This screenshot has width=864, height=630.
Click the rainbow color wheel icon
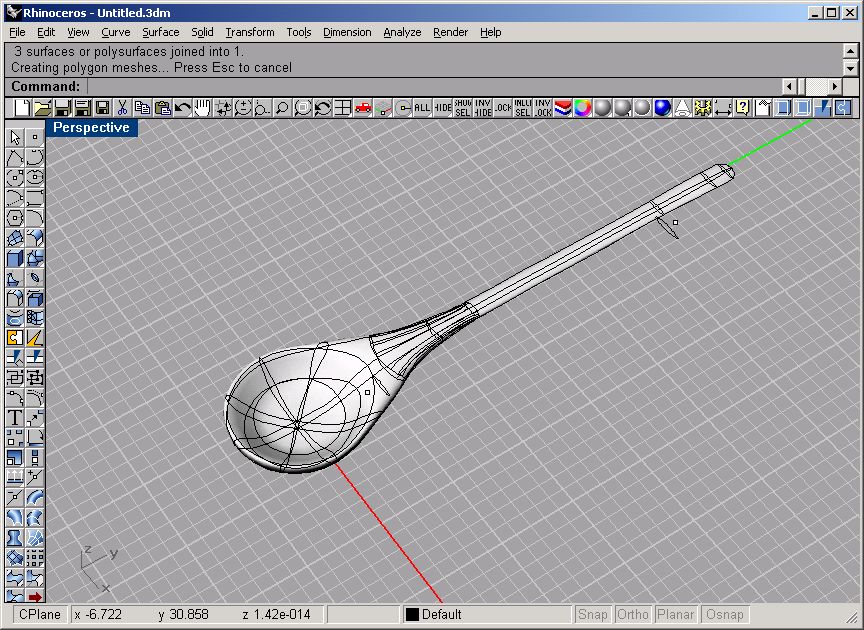[582, 107]
